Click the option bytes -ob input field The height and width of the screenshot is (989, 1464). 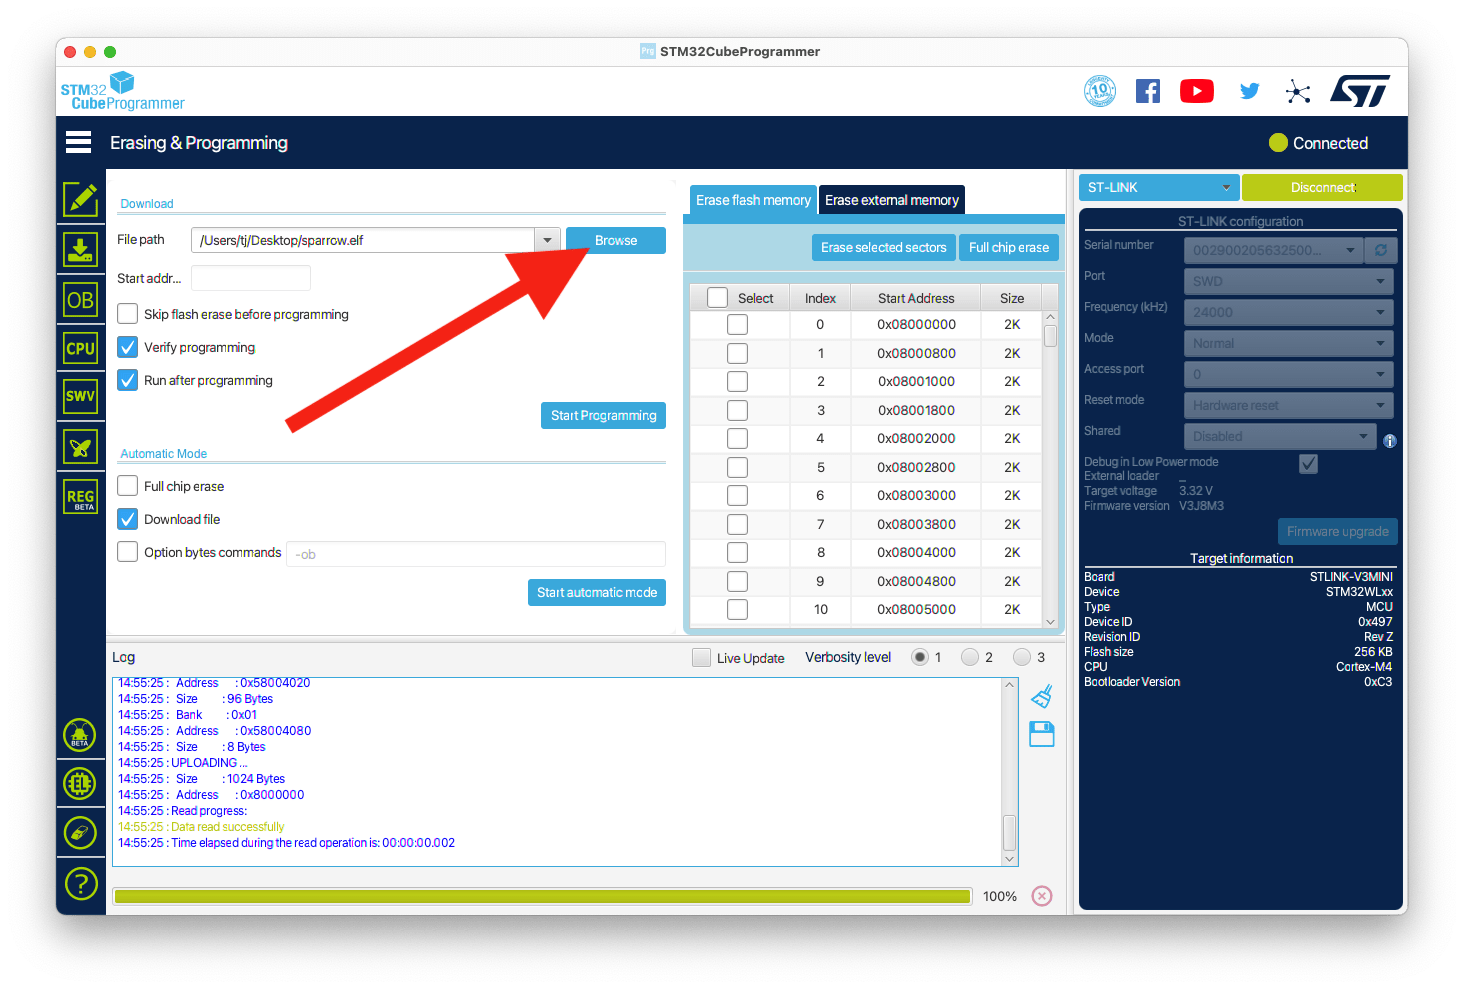476,554
